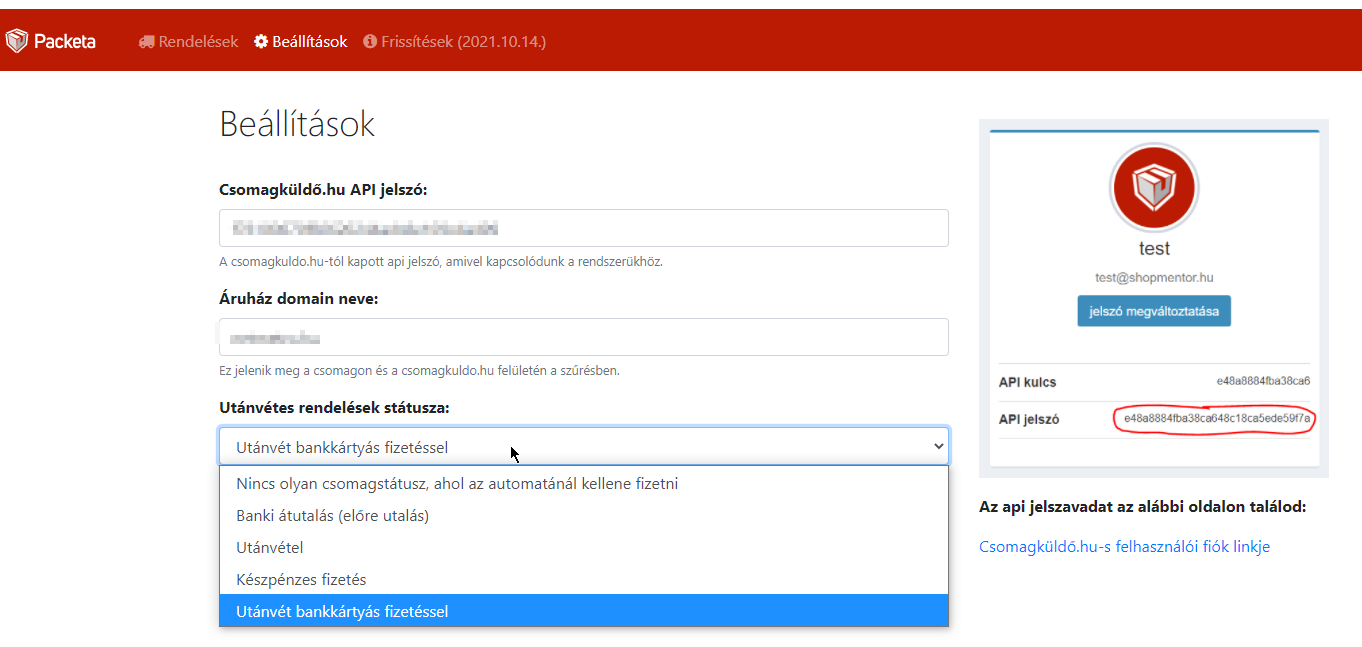
Task: Select "Nincs olyan csomagstátusz" option
Action: click(584, 484)
